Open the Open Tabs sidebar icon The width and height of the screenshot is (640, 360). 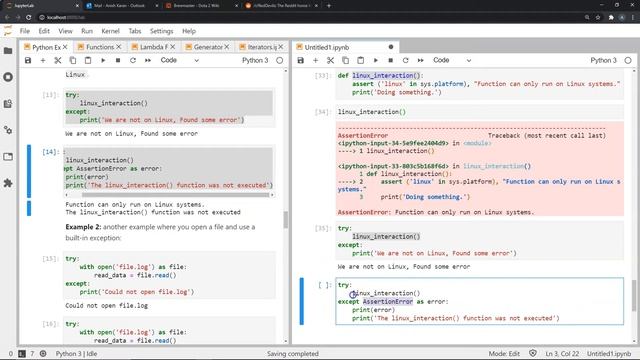point(8,157)
